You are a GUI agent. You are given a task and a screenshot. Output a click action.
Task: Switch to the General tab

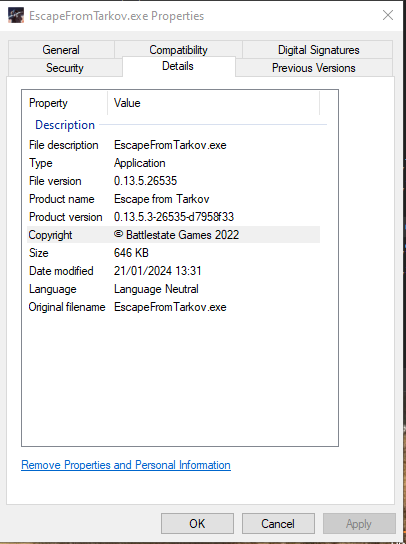61,50
